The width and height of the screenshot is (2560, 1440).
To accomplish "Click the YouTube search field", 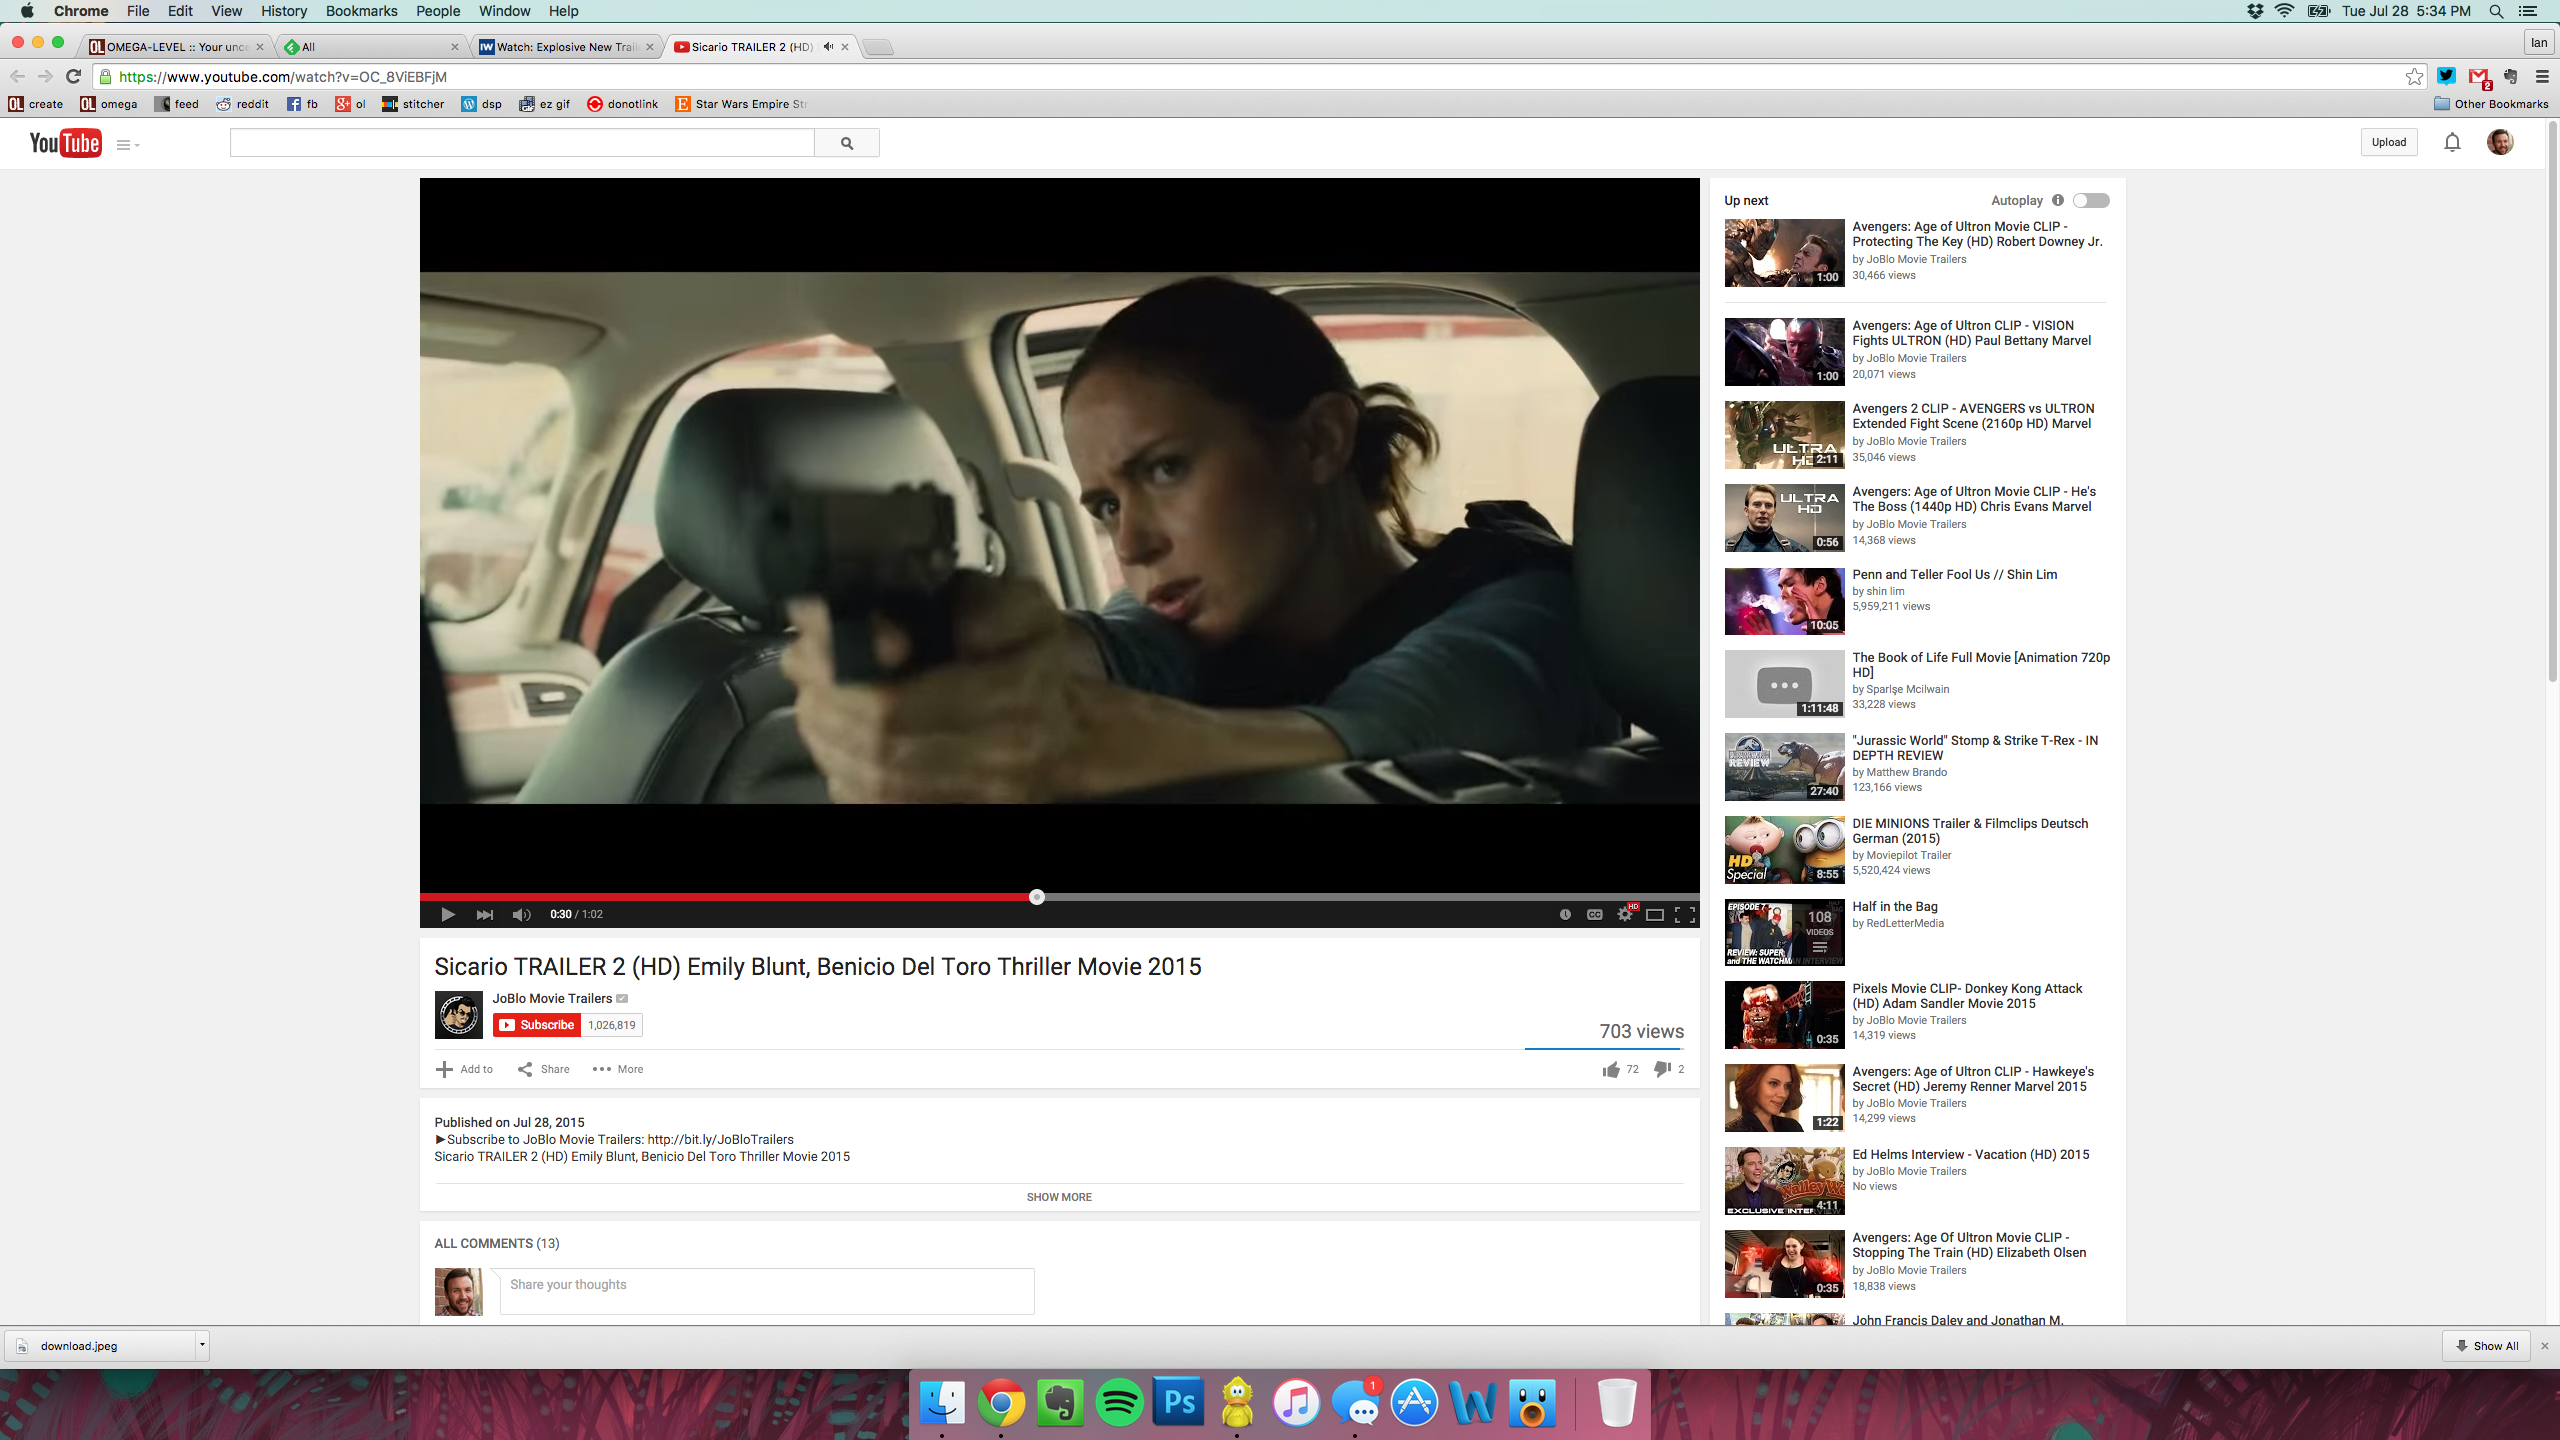I will coord(522,143).
